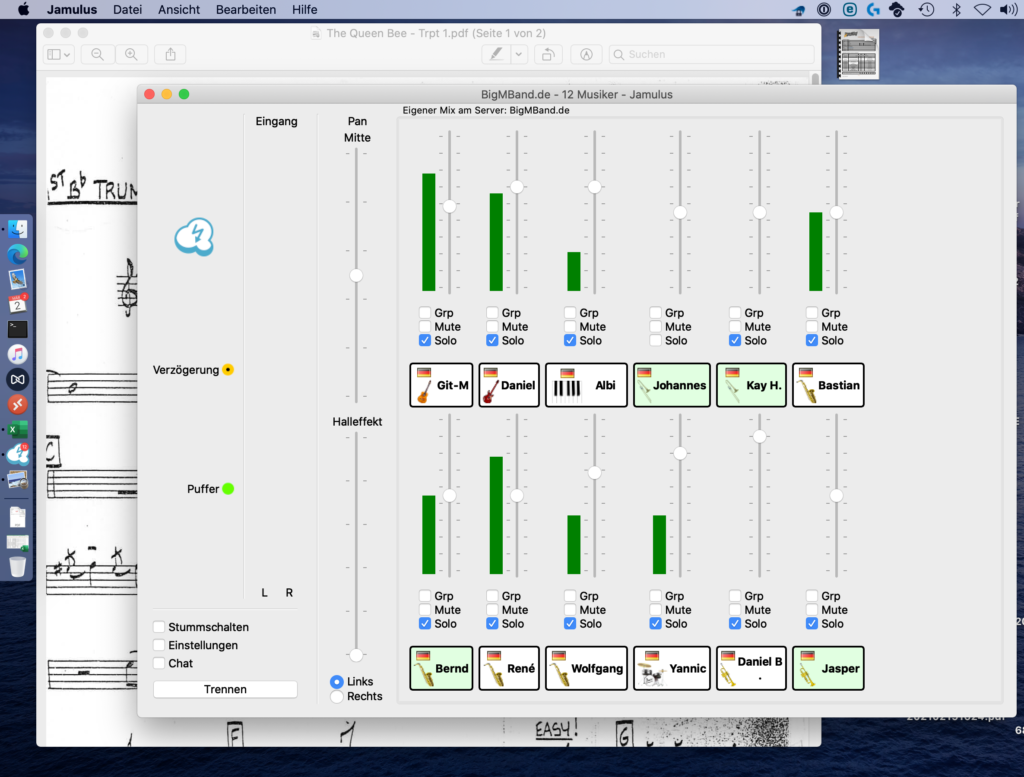Open Music app from the dock
Image resolution: width=1024 pixels, height=777 pixels.
(18, 354)
